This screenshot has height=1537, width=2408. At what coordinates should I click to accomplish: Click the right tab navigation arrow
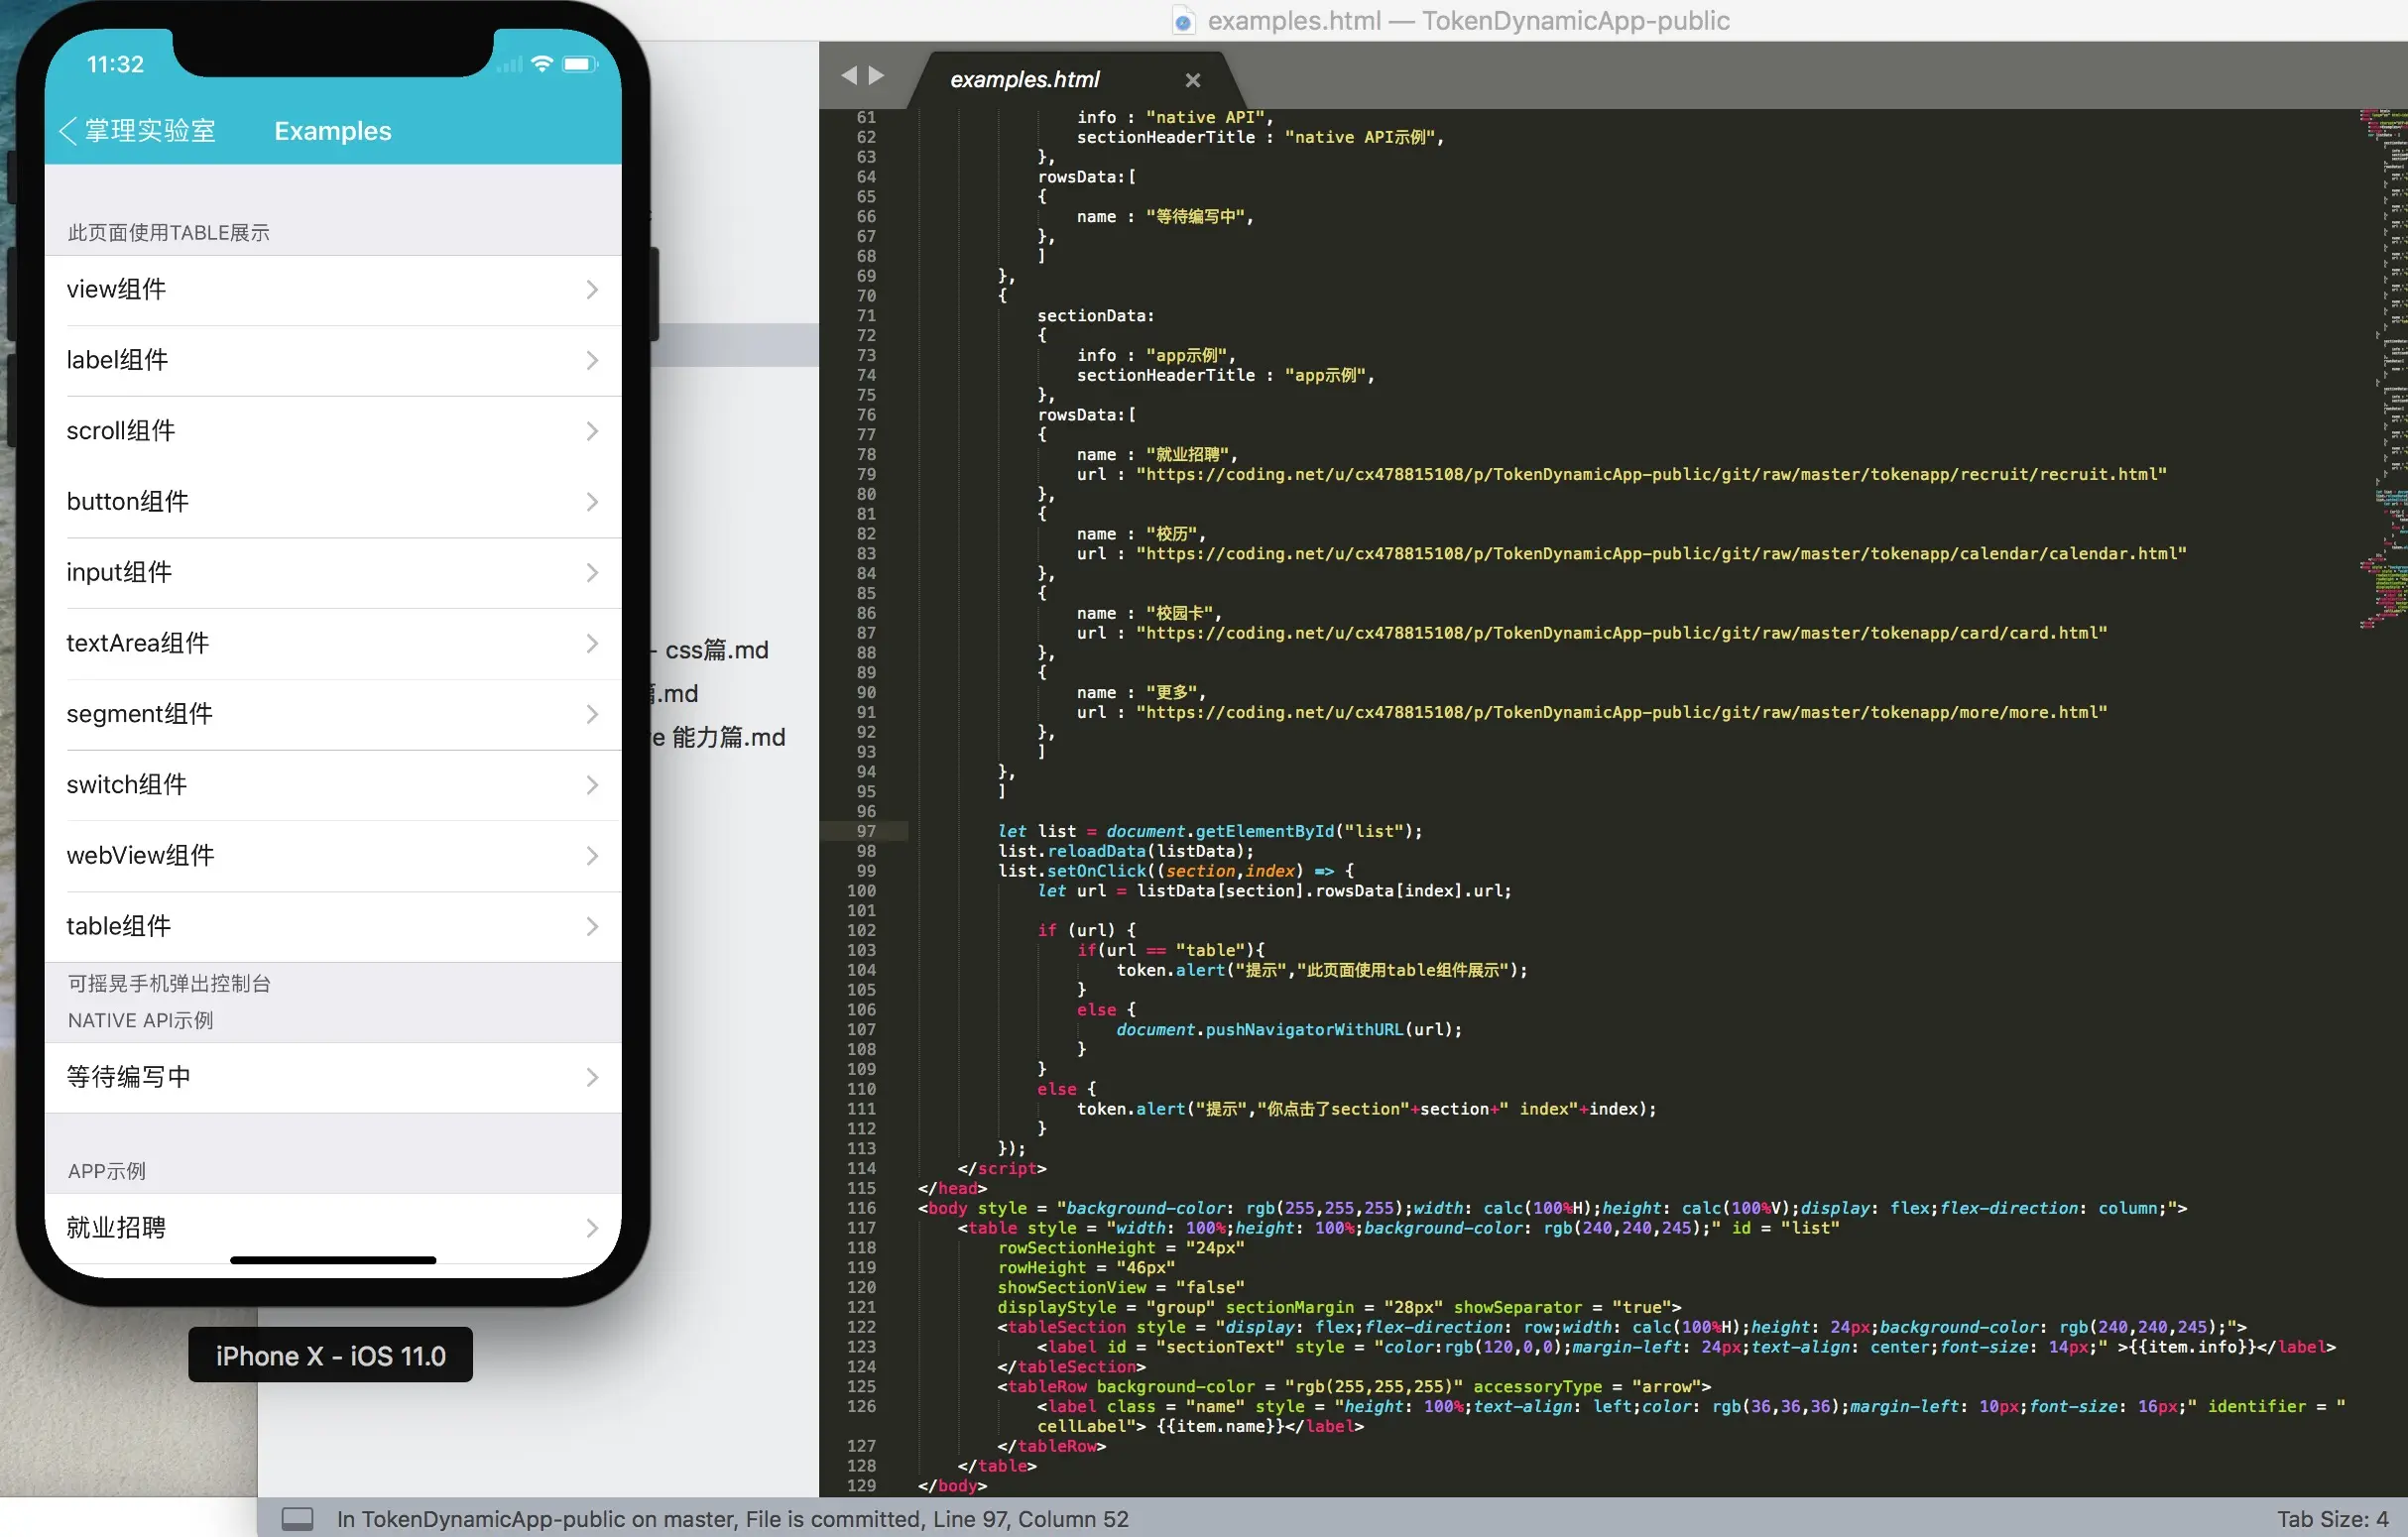[877, 76]
